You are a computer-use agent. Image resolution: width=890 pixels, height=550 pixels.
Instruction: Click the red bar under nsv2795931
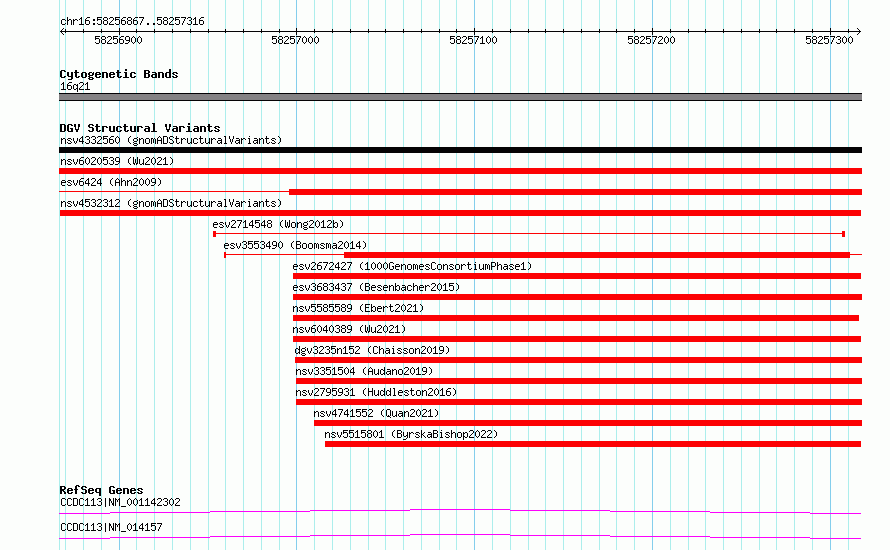click(x=579, y=402)
